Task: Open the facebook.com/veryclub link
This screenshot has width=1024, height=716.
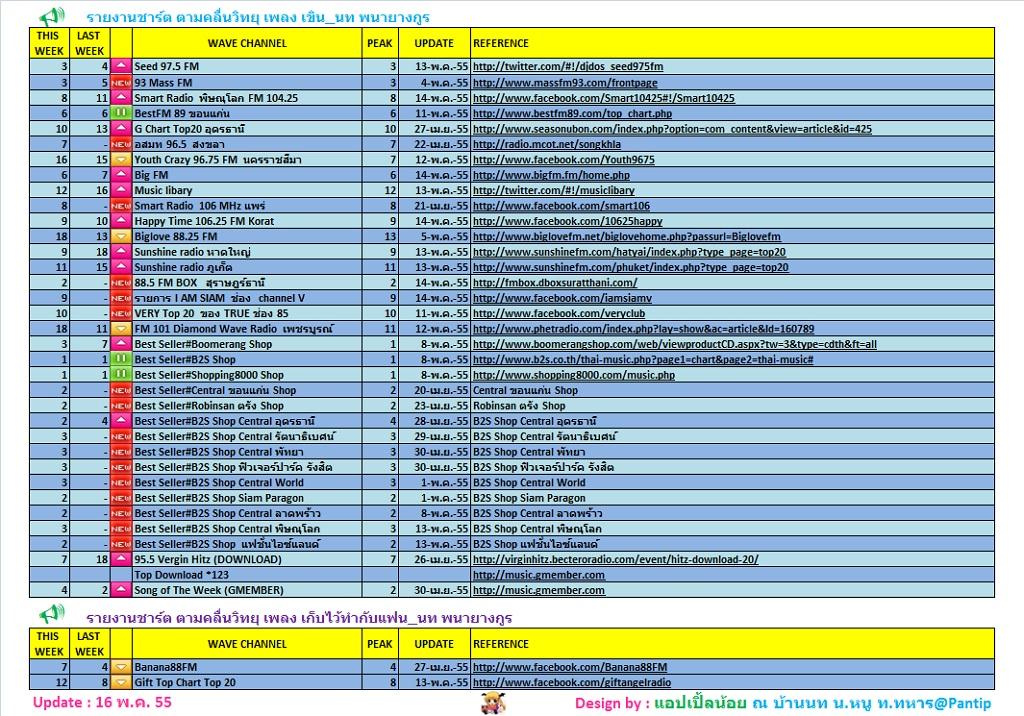Action: [558, 314]
